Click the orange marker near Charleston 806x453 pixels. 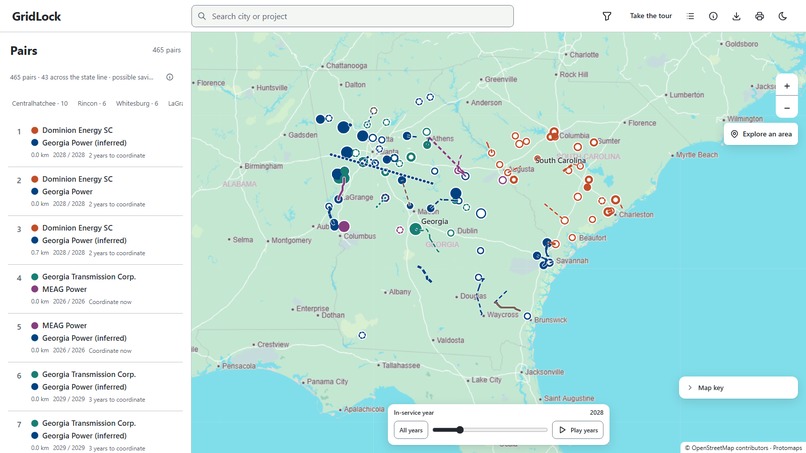click(609, 211)
